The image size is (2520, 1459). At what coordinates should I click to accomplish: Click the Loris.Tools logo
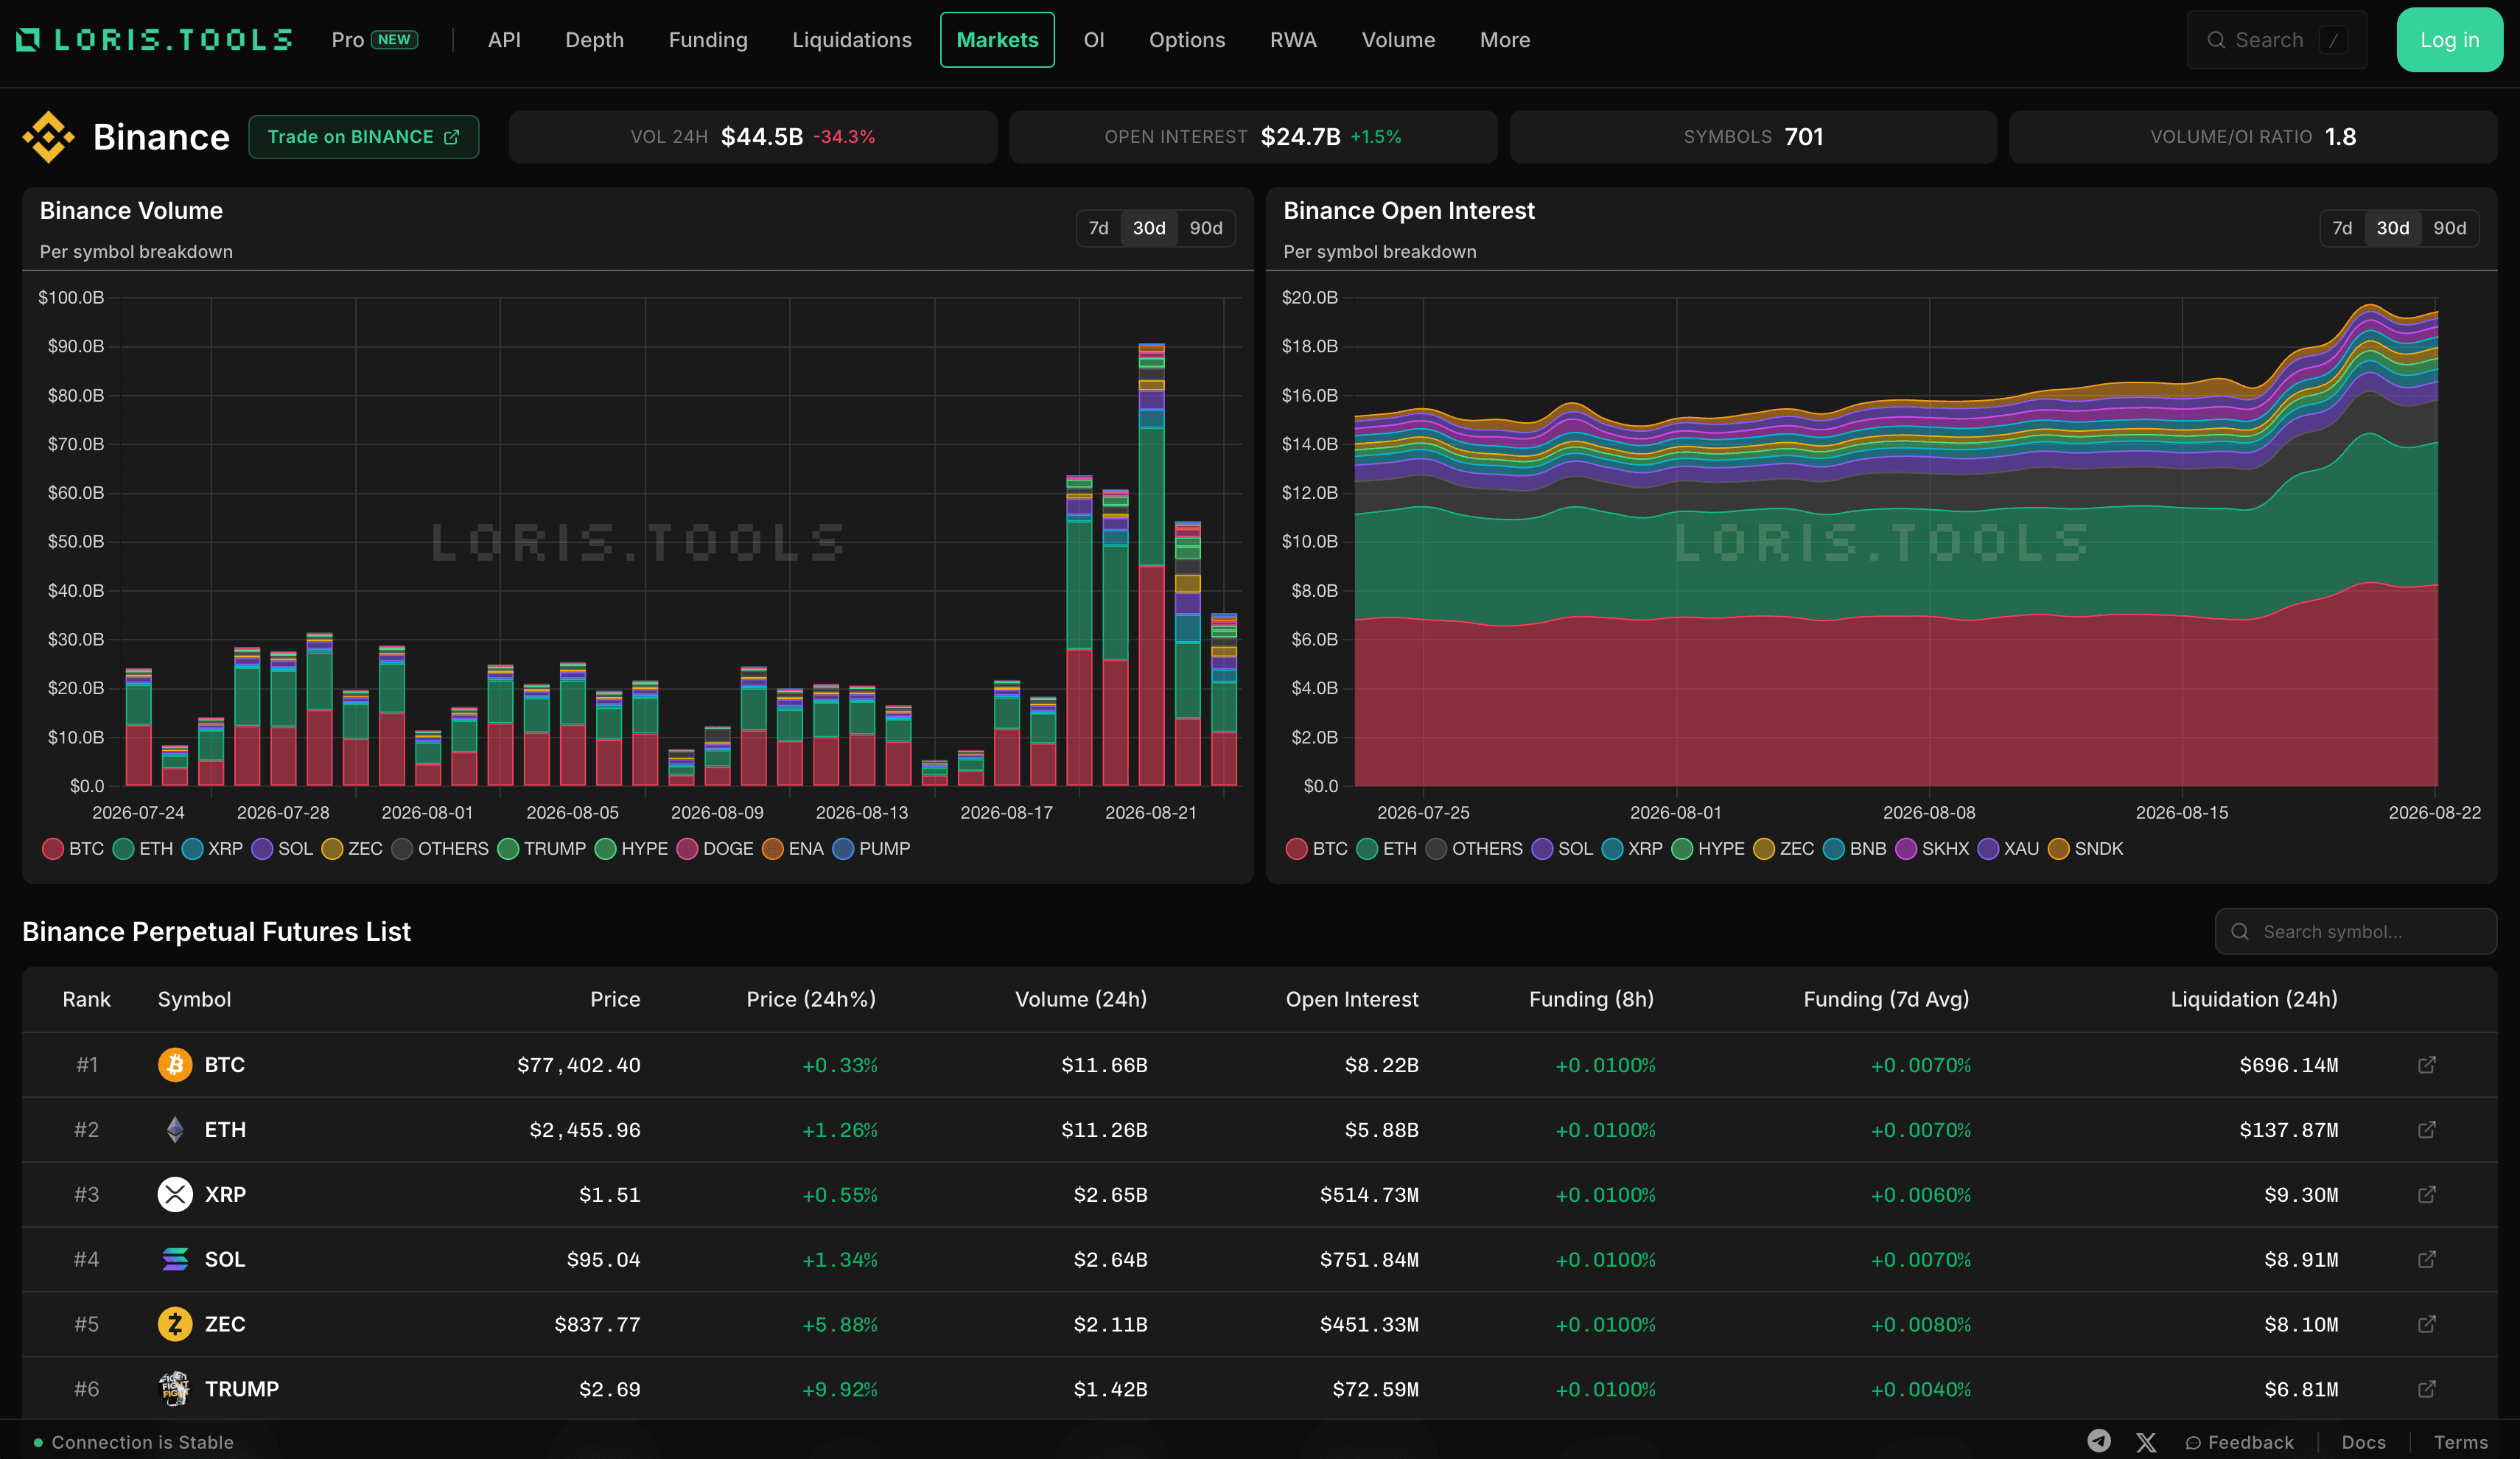(154, 40)
